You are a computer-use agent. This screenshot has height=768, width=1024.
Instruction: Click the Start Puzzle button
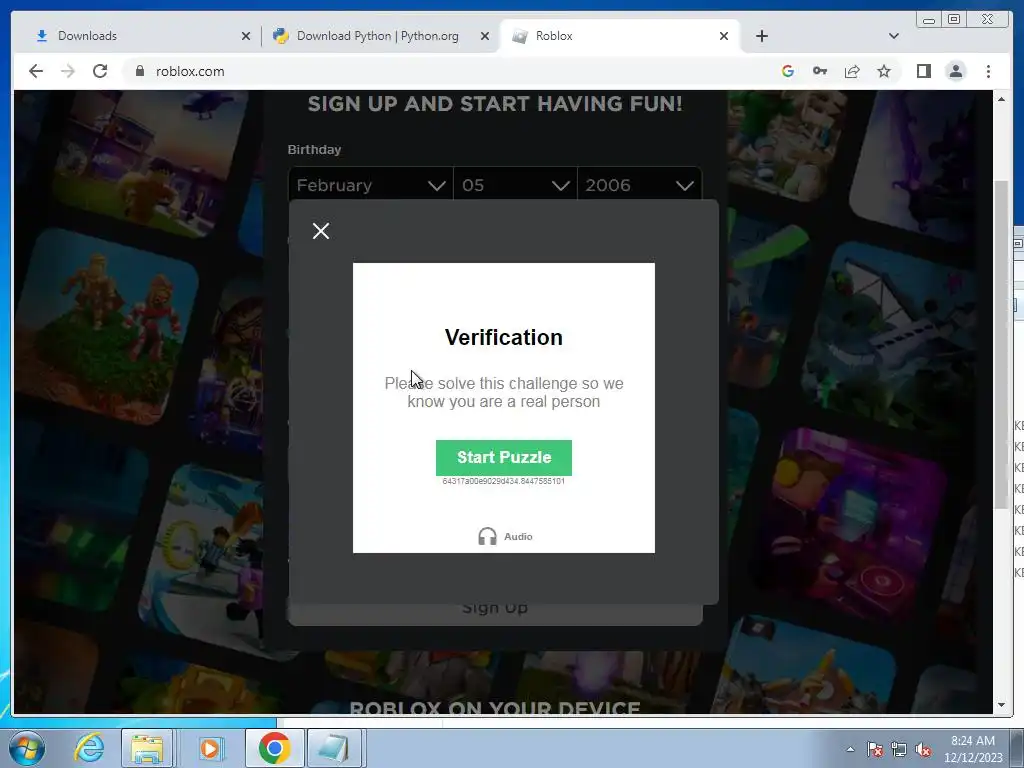tap(504, 457)
